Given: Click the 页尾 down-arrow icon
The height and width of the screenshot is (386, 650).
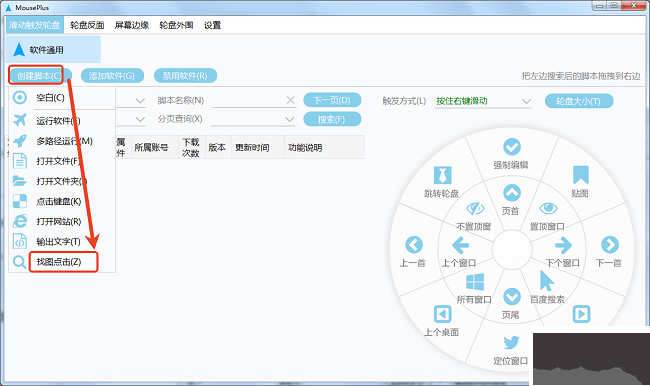Looking at the screenshot, I should coord(512,297).
